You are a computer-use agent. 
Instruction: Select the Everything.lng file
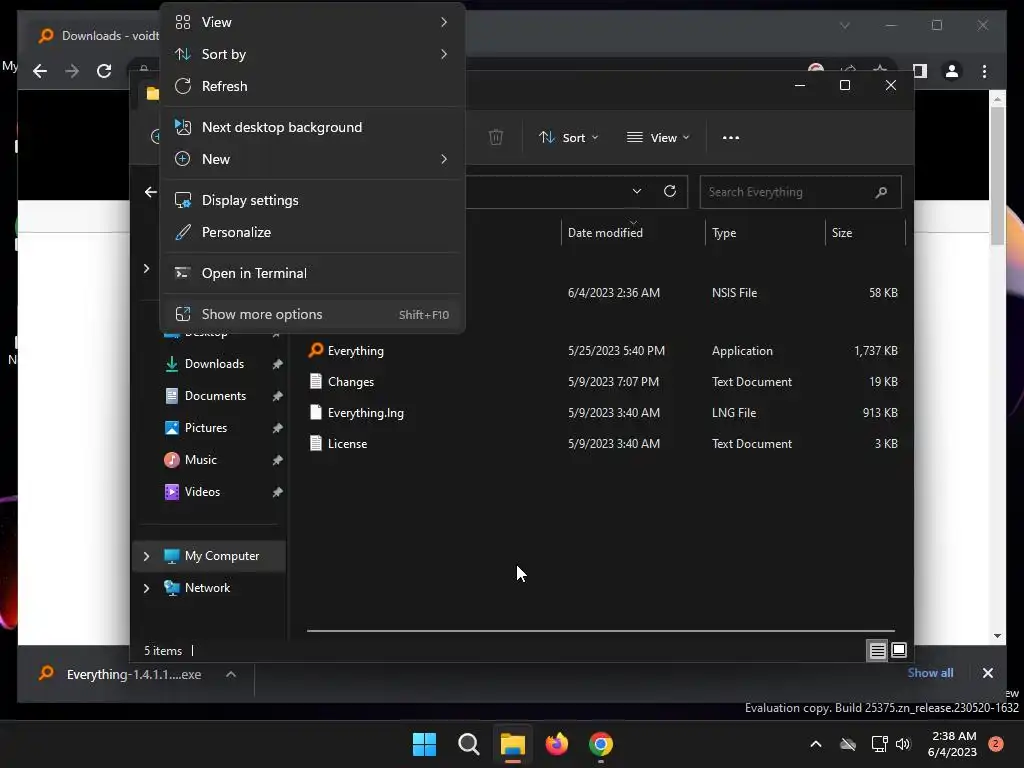(602, 413)
